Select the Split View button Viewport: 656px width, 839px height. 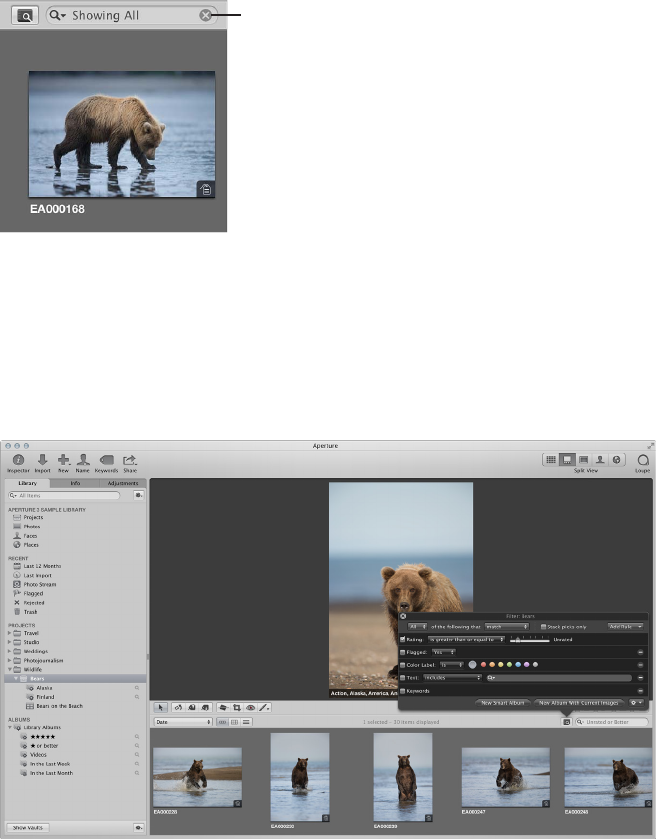[567, 460]
